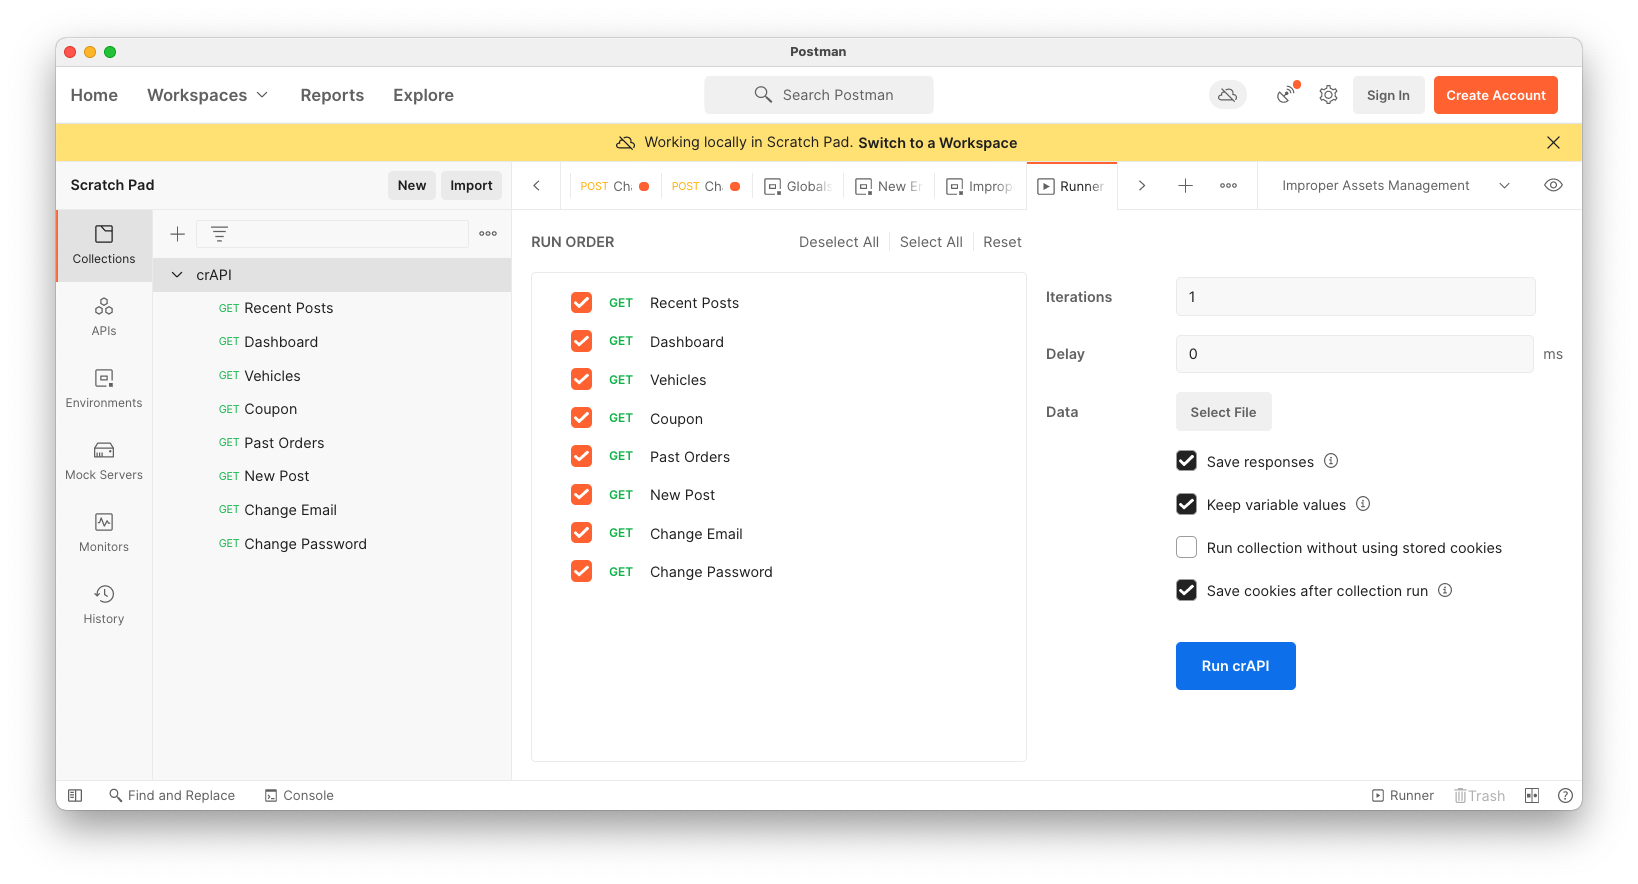This screenshot has height=884, width=1638.
Task: Click the offline cloud sync icon
Action: coord(1228,95)
